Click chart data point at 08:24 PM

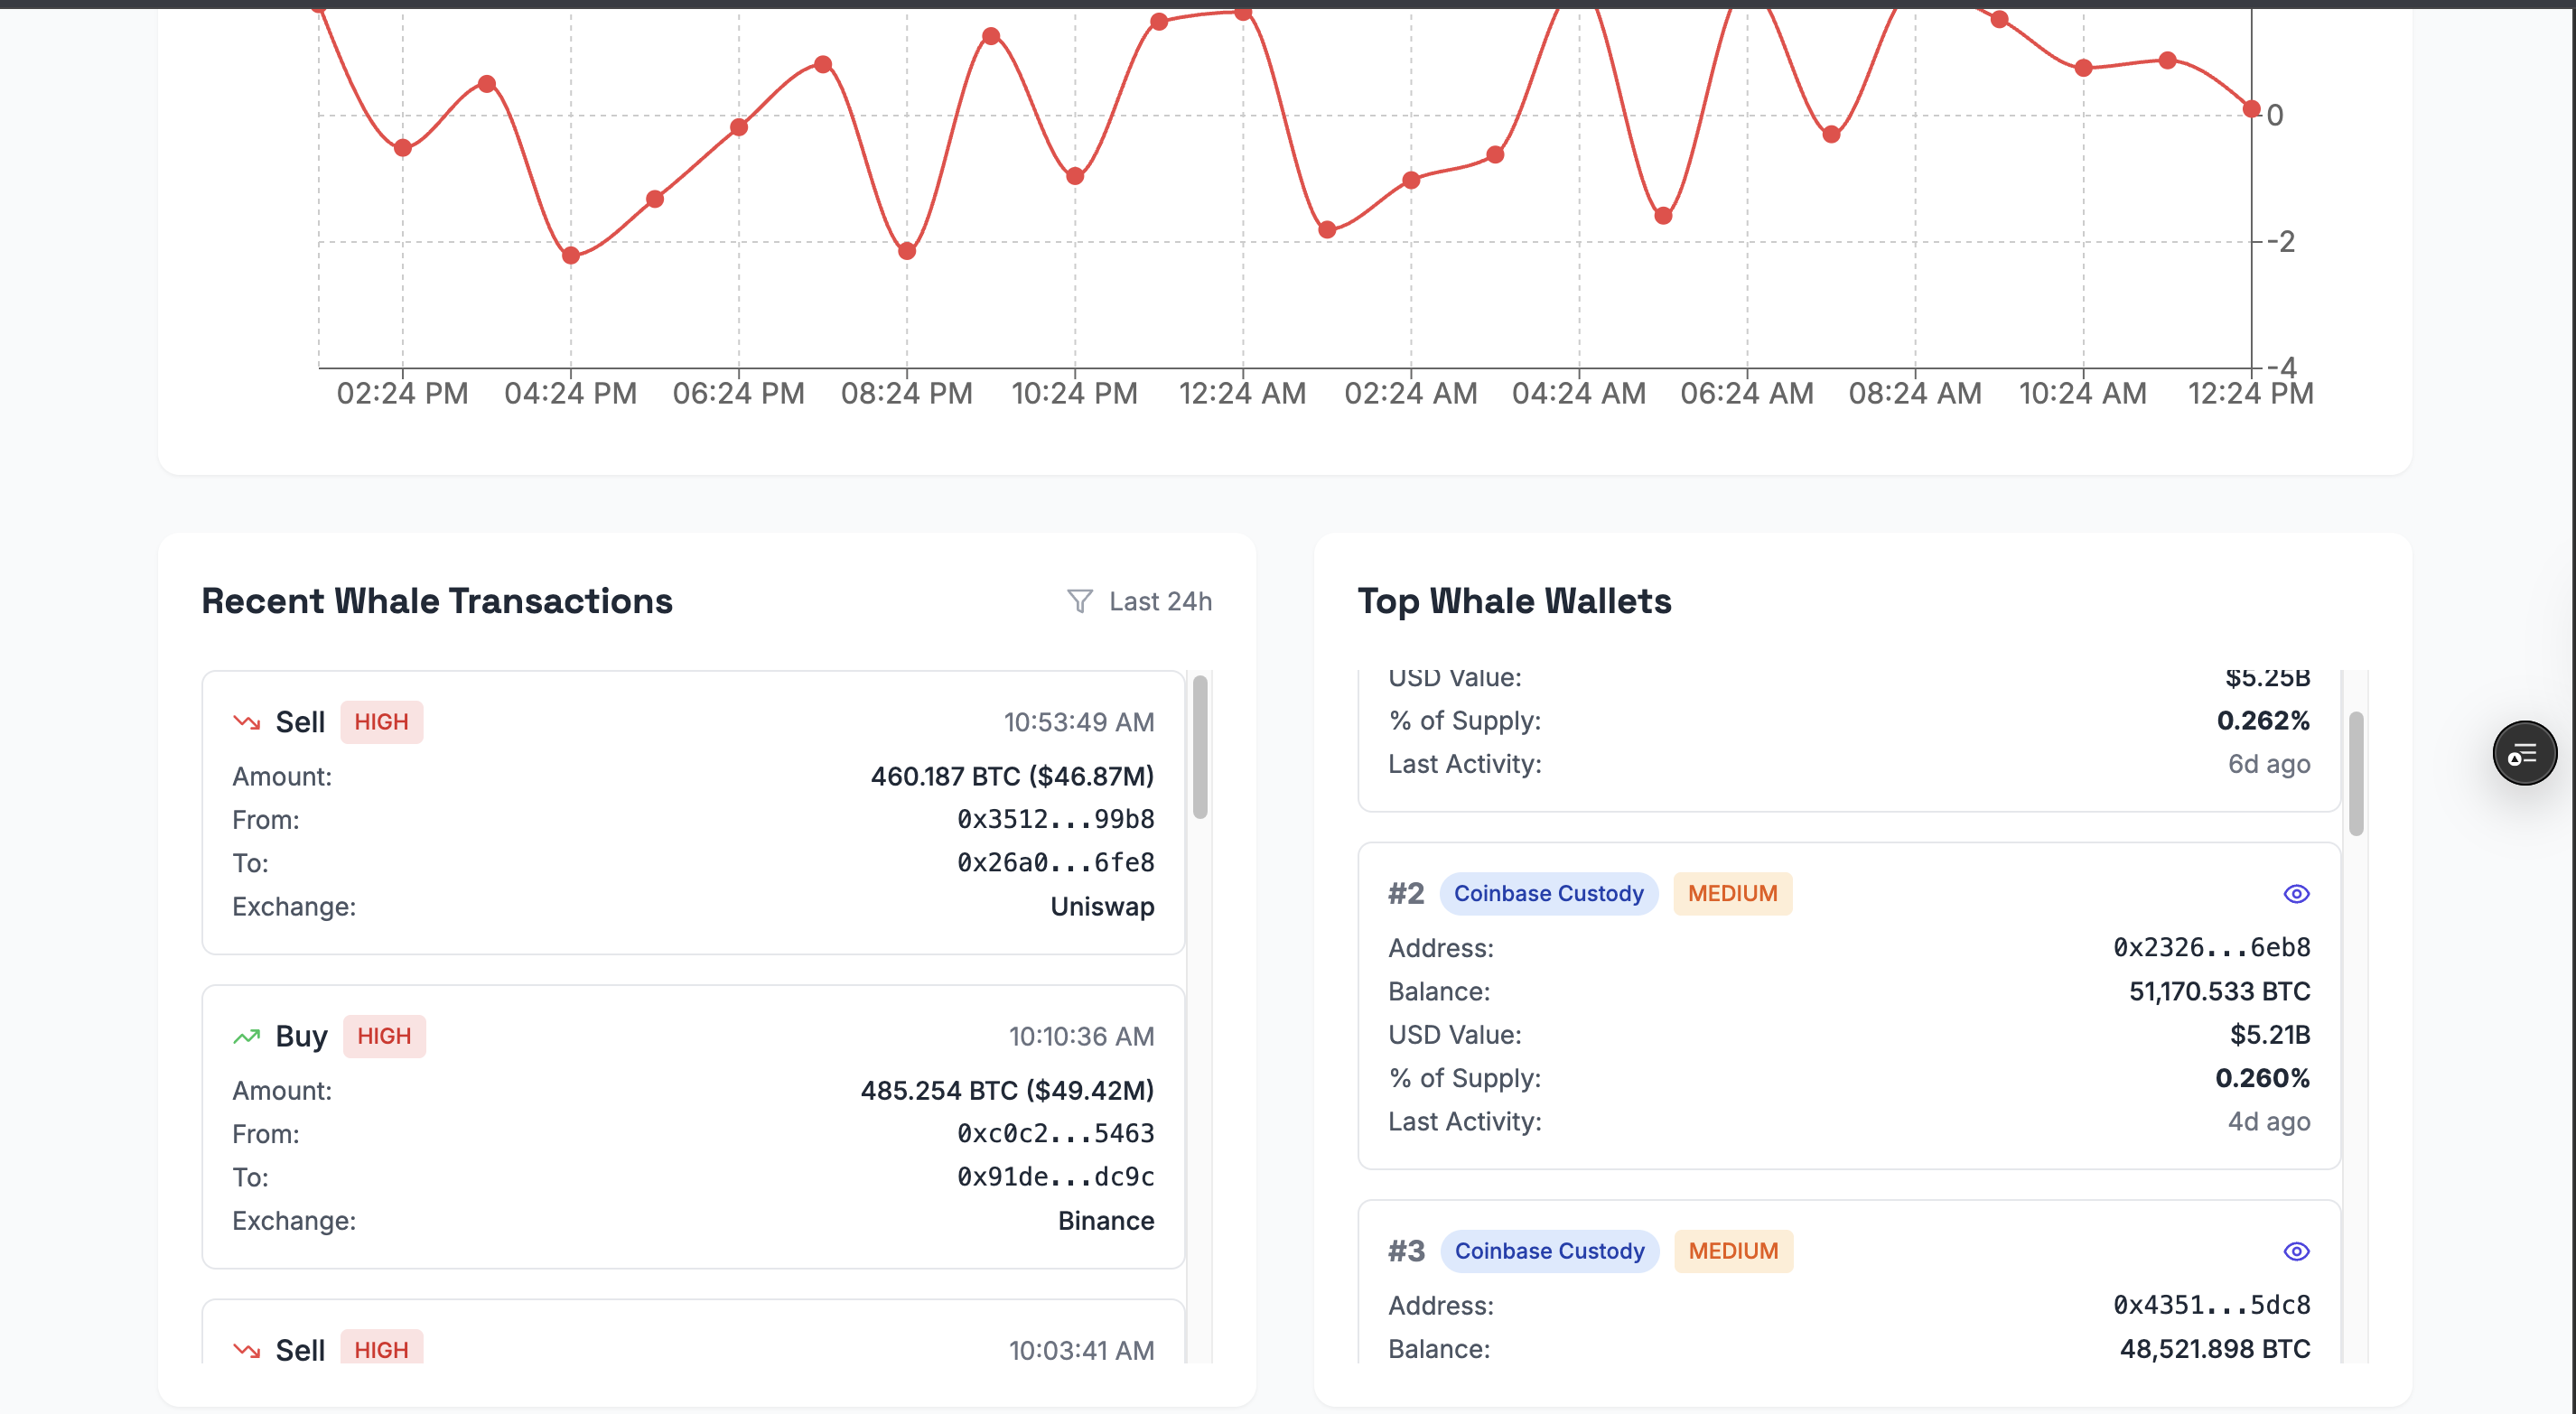pos(907,251)
